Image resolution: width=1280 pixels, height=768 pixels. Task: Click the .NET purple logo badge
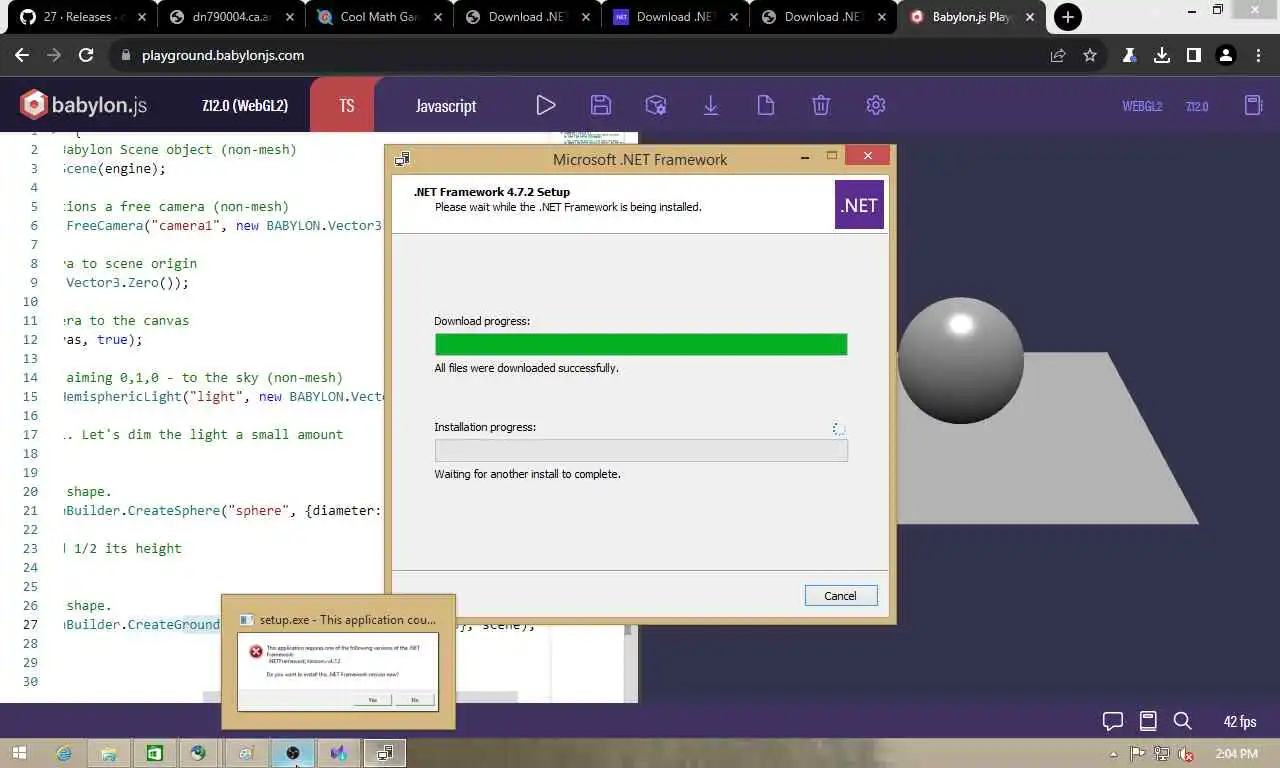859,205
